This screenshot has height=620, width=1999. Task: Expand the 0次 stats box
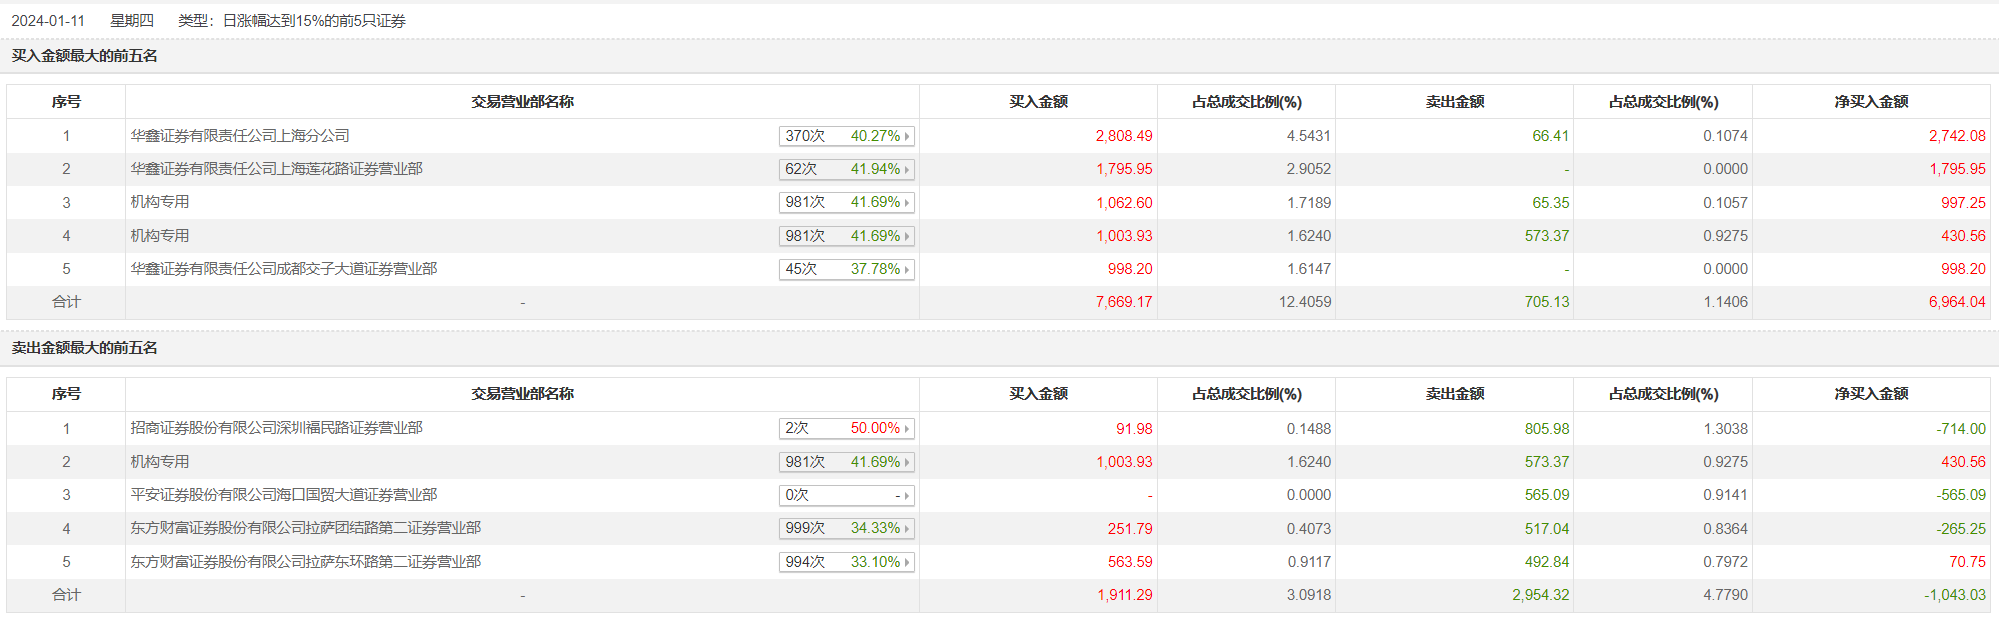846,495
